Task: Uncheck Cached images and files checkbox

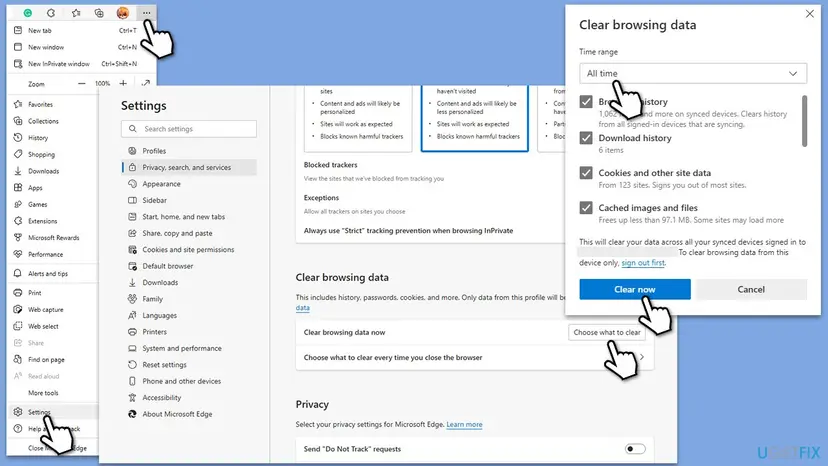Action: 586,208
